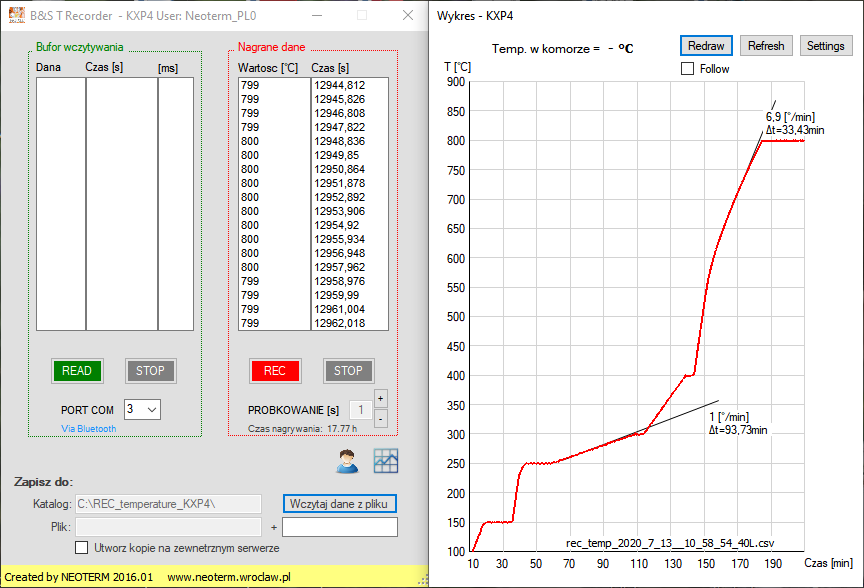Screen dimensions: 864x588
Task: Click the red REC button
Action: [x=275, y=371]
